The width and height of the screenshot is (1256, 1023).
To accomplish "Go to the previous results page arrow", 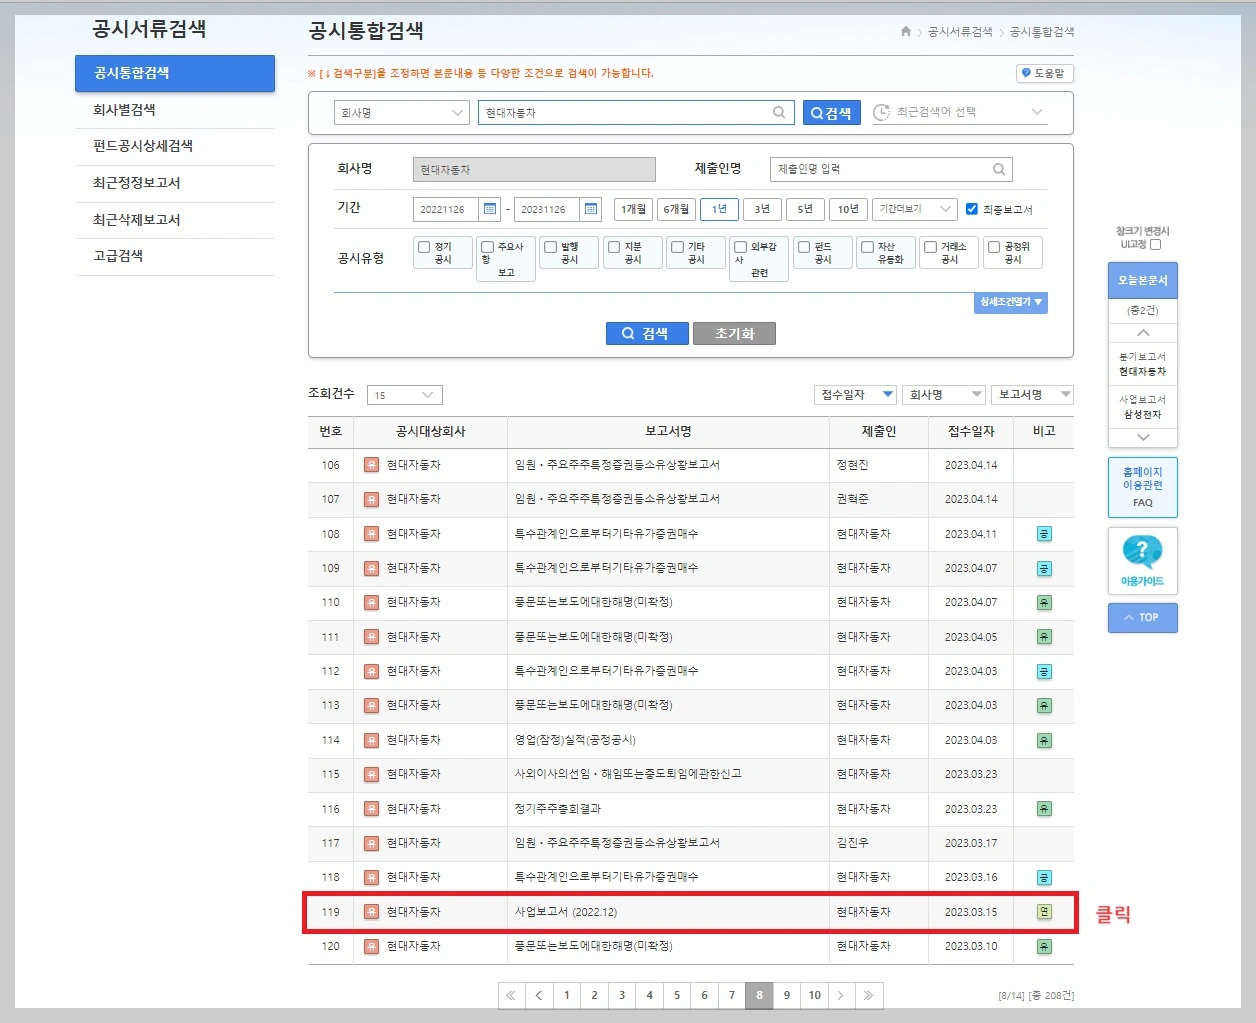I will click(x=539, y=995).
